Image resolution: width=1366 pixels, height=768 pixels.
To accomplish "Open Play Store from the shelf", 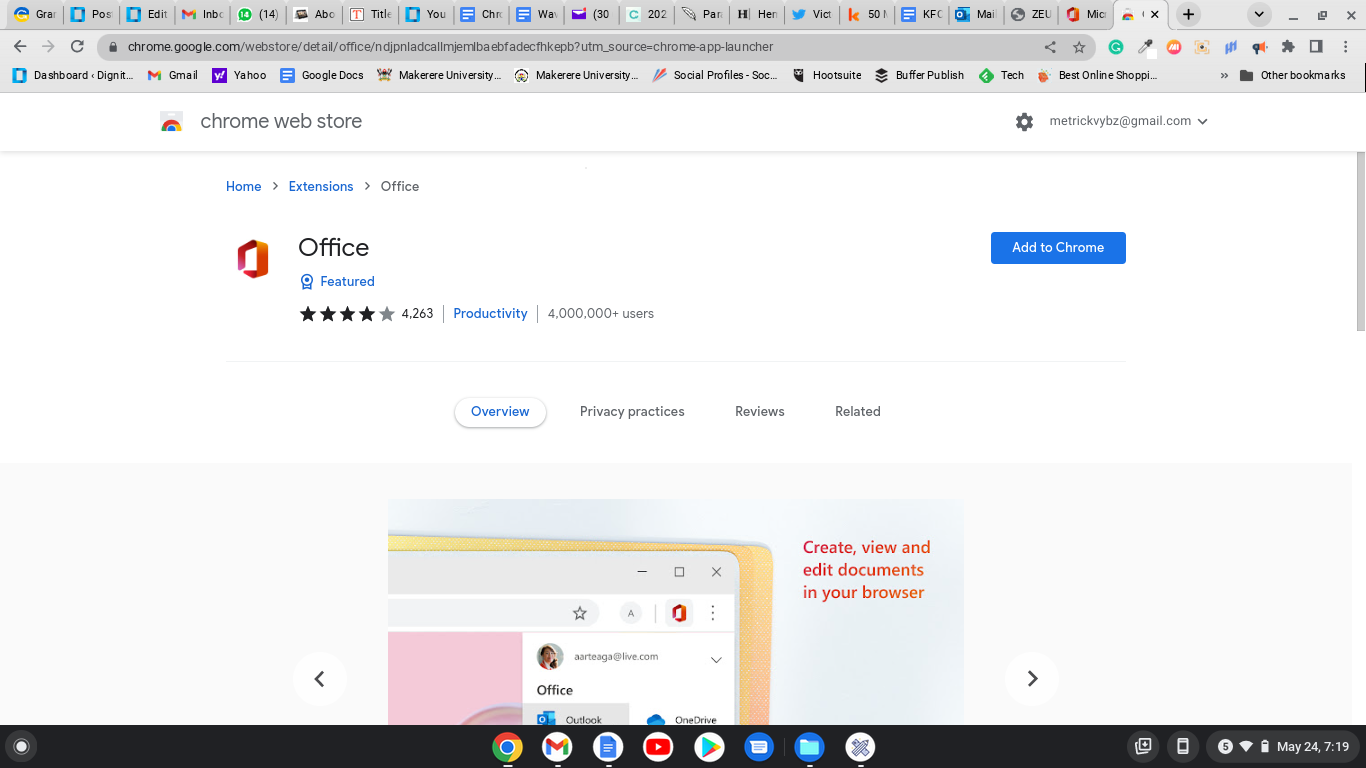I will pyautogui.click(x=709, y=747).
